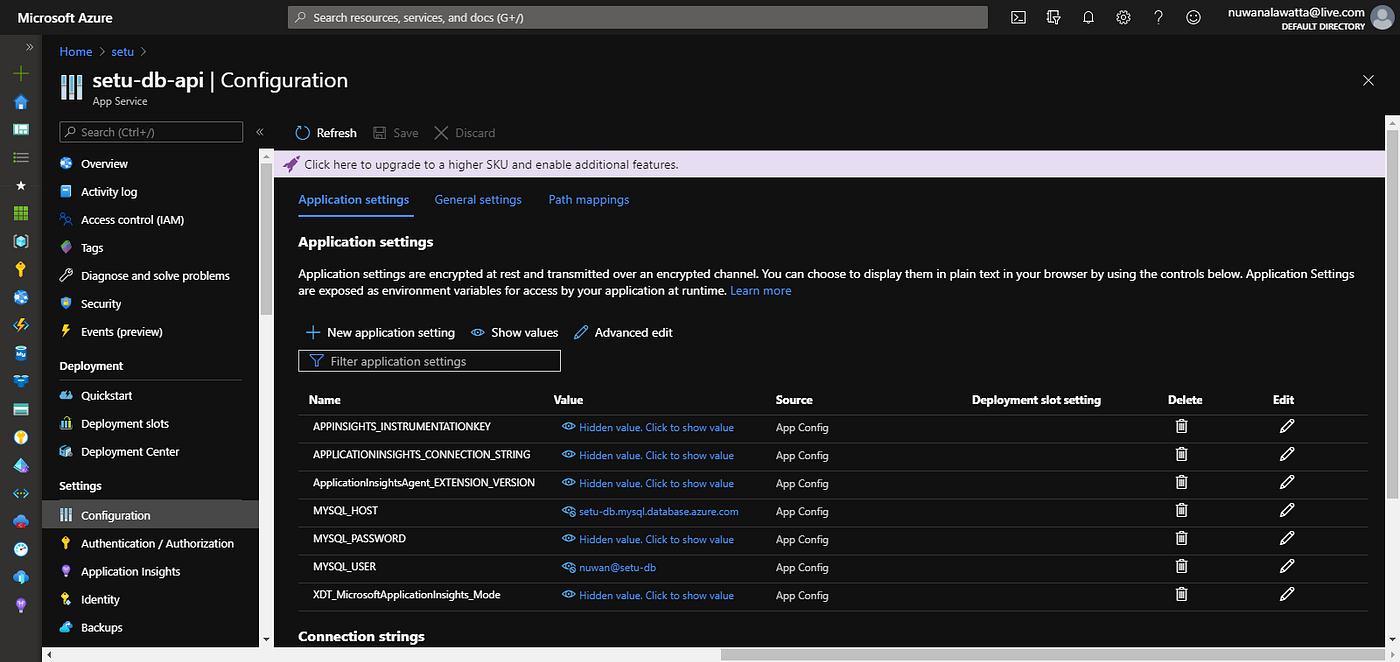Delete MYSQL_PASSWORD setting
Image resolution: width=1400 pixels, height=662 pixels.
(x=1181, y=539)
